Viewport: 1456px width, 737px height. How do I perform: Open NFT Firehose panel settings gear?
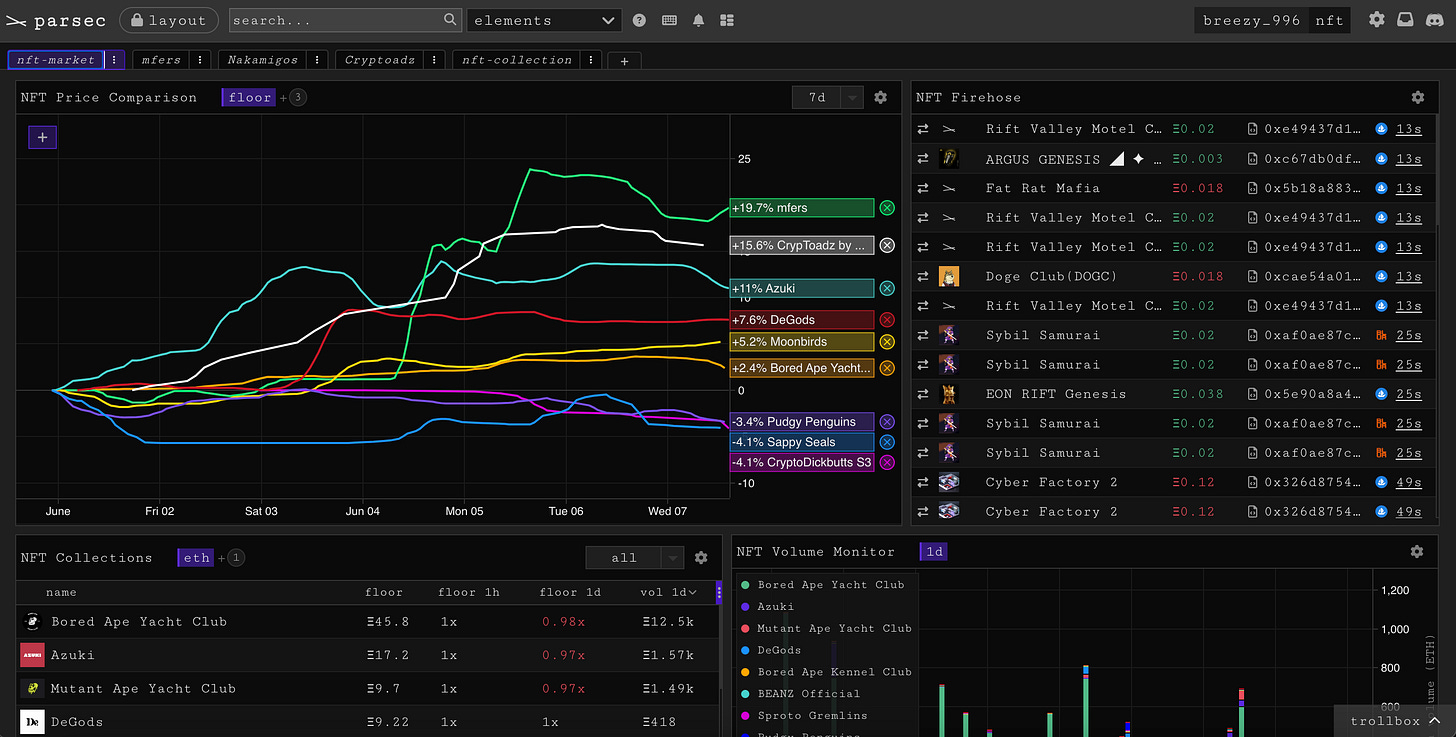[1417, 97]
